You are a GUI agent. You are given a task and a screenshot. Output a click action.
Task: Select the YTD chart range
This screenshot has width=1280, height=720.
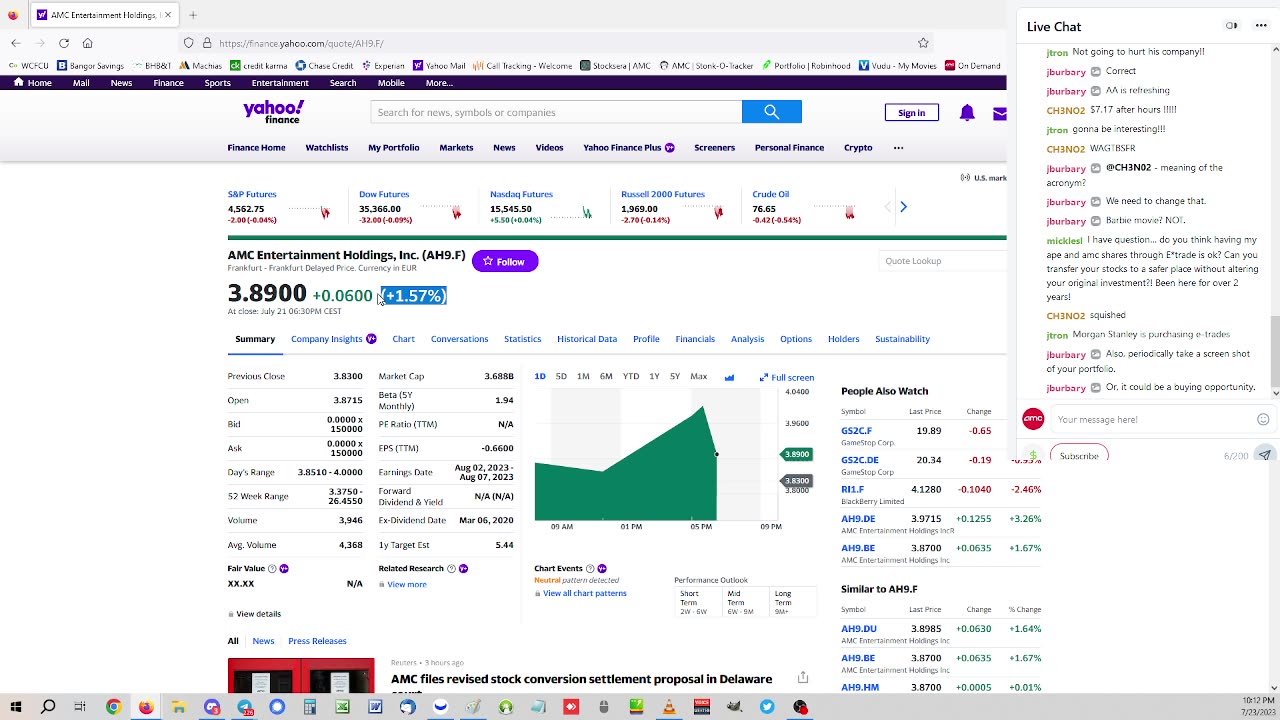tap(630, 377)
